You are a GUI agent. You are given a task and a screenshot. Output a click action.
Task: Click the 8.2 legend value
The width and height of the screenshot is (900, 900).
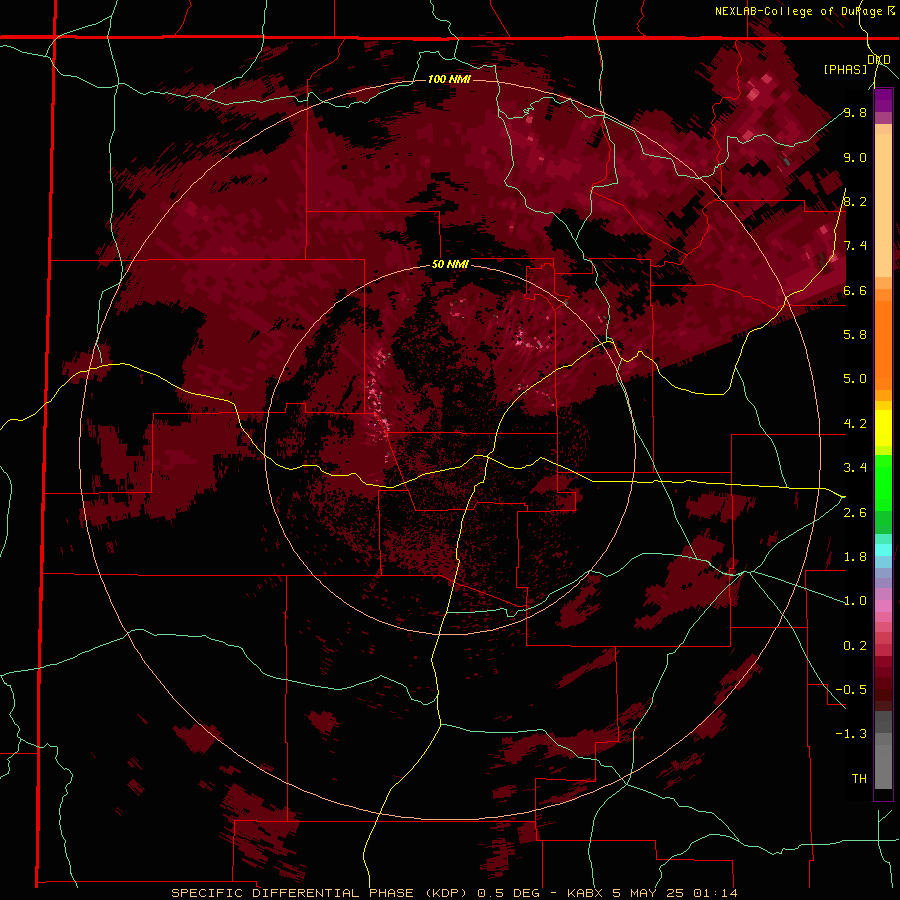tap(855, 201)
